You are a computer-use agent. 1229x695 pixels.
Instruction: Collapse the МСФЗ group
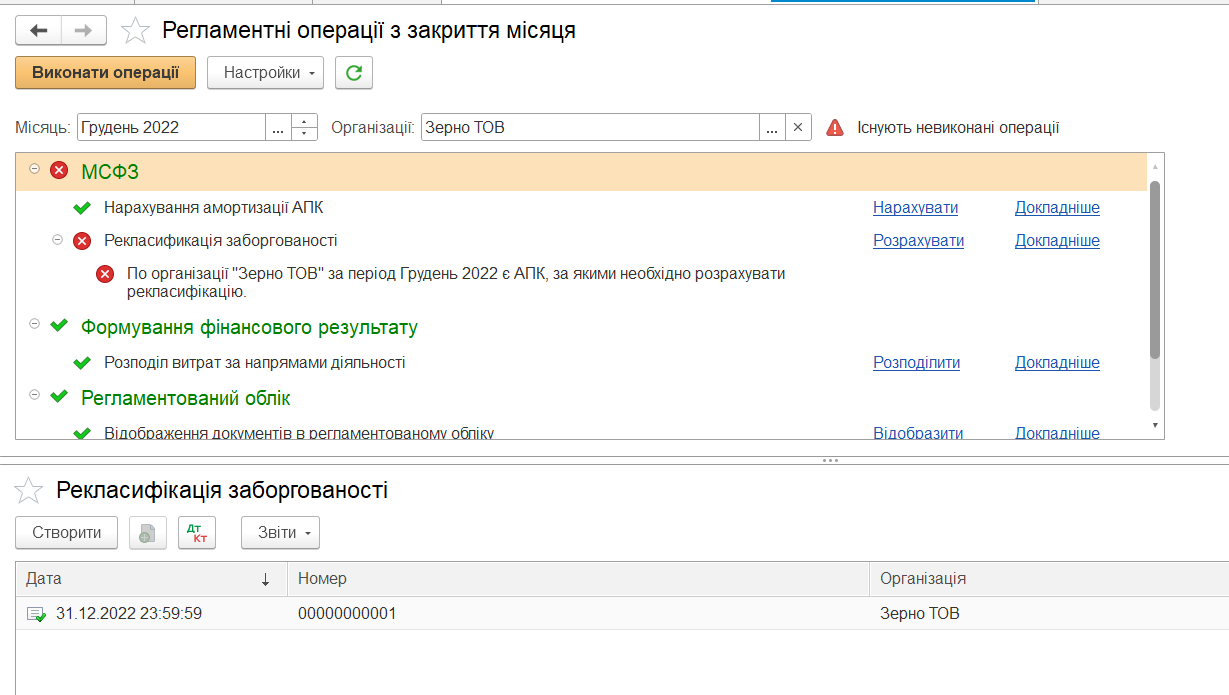[35, 170]
